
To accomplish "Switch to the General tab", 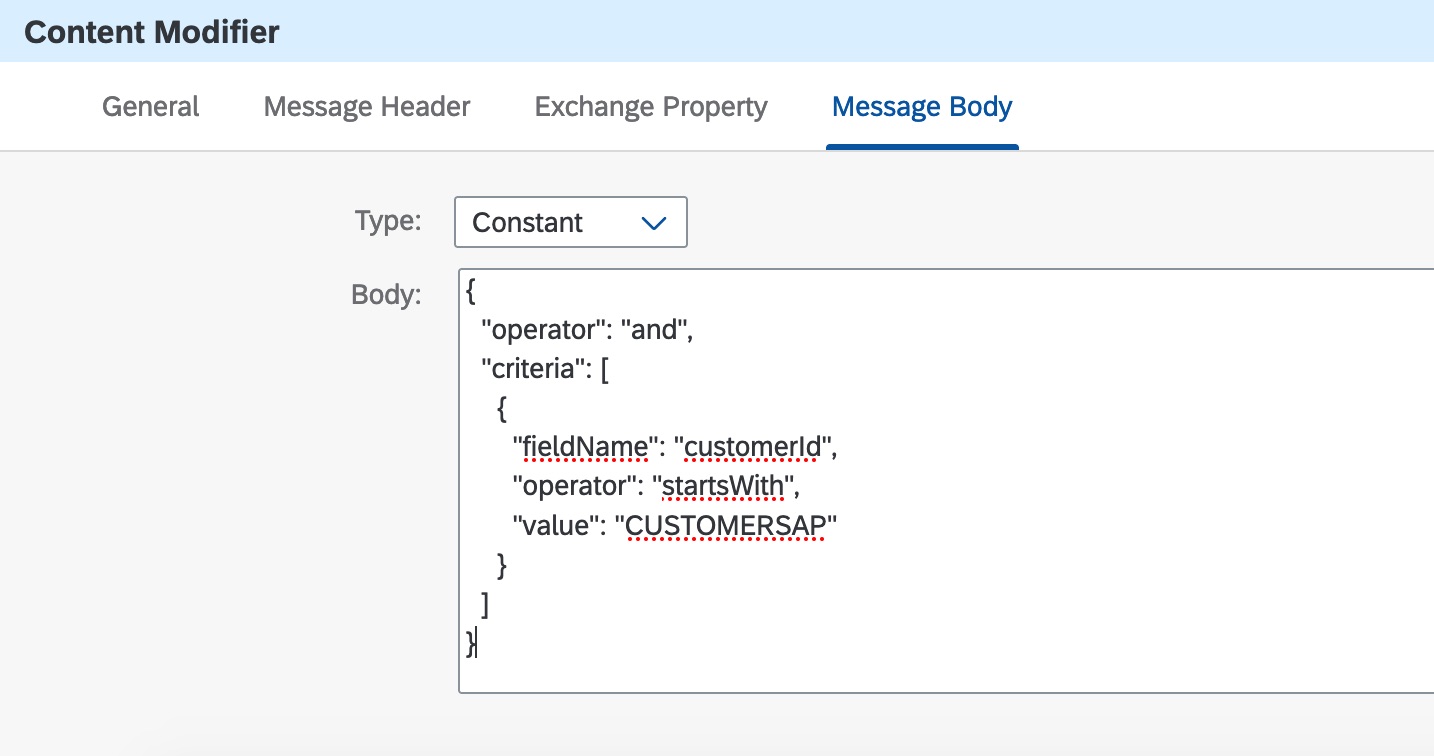I will 151,107.
